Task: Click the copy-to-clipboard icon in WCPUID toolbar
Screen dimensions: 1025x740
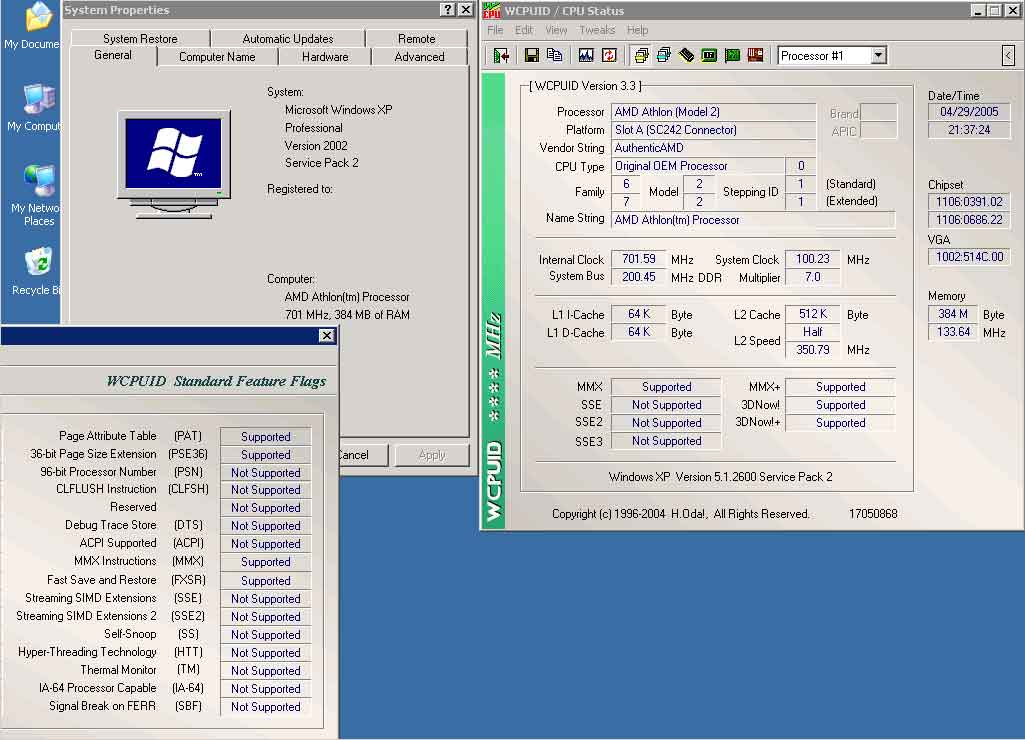Action: (554, 56)
